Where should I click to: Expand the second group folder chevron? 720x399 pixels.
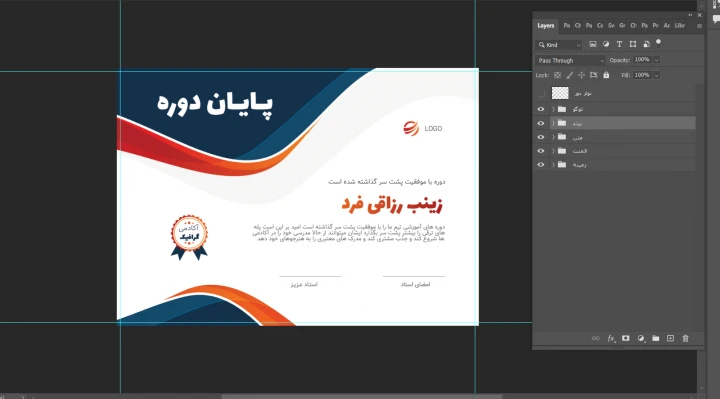point(553,123)
